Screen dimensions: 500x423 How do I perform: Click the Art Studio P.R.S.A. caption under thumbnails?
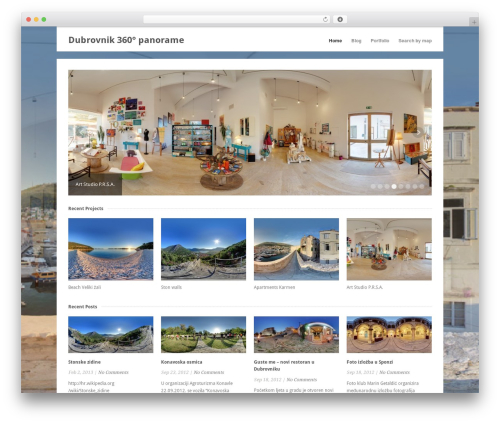tap(365, 287)
